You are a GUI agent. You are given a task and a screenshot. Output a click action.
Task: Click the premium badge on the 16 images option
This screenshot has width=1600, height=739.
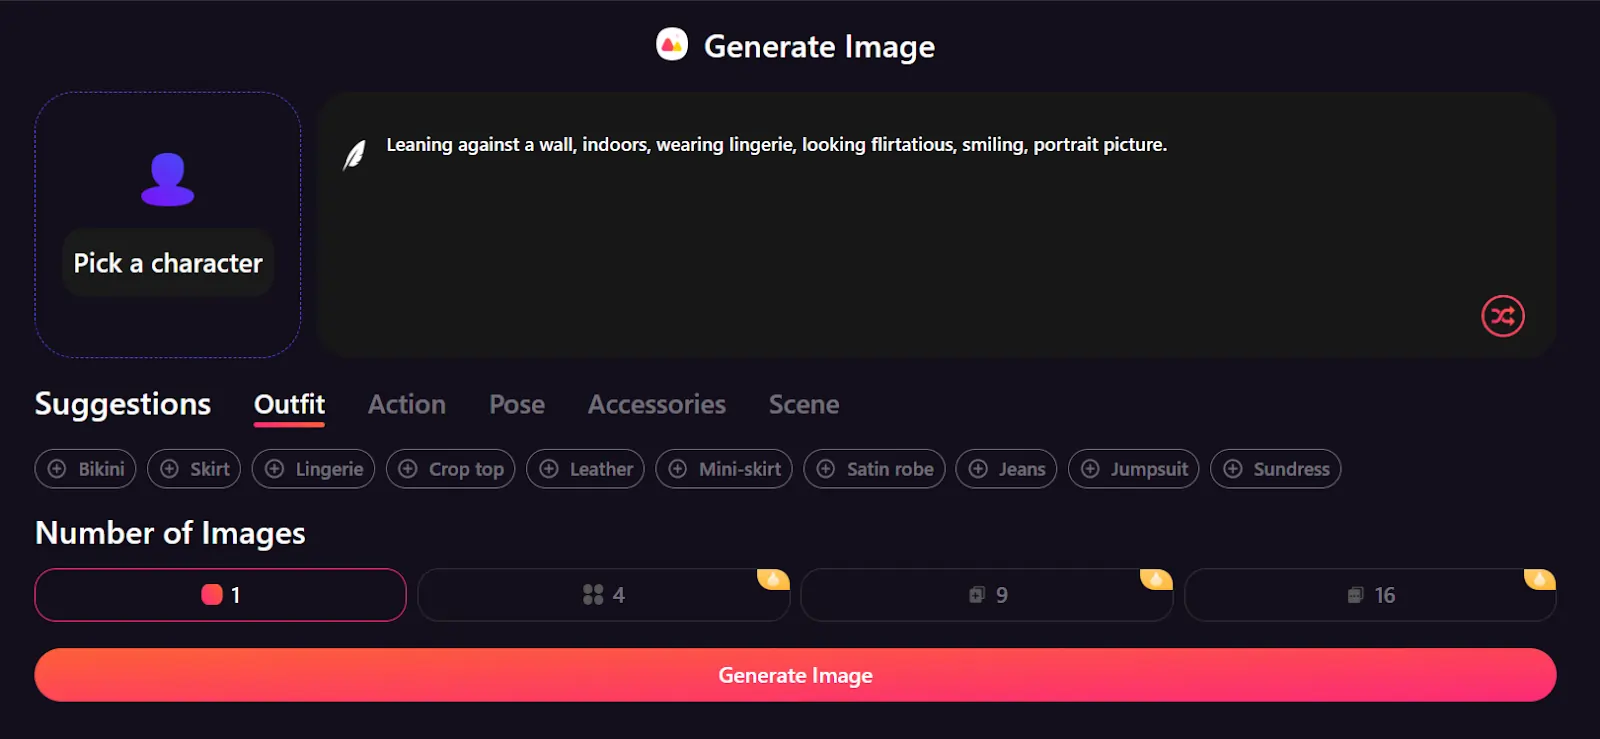pos(1540,579)
